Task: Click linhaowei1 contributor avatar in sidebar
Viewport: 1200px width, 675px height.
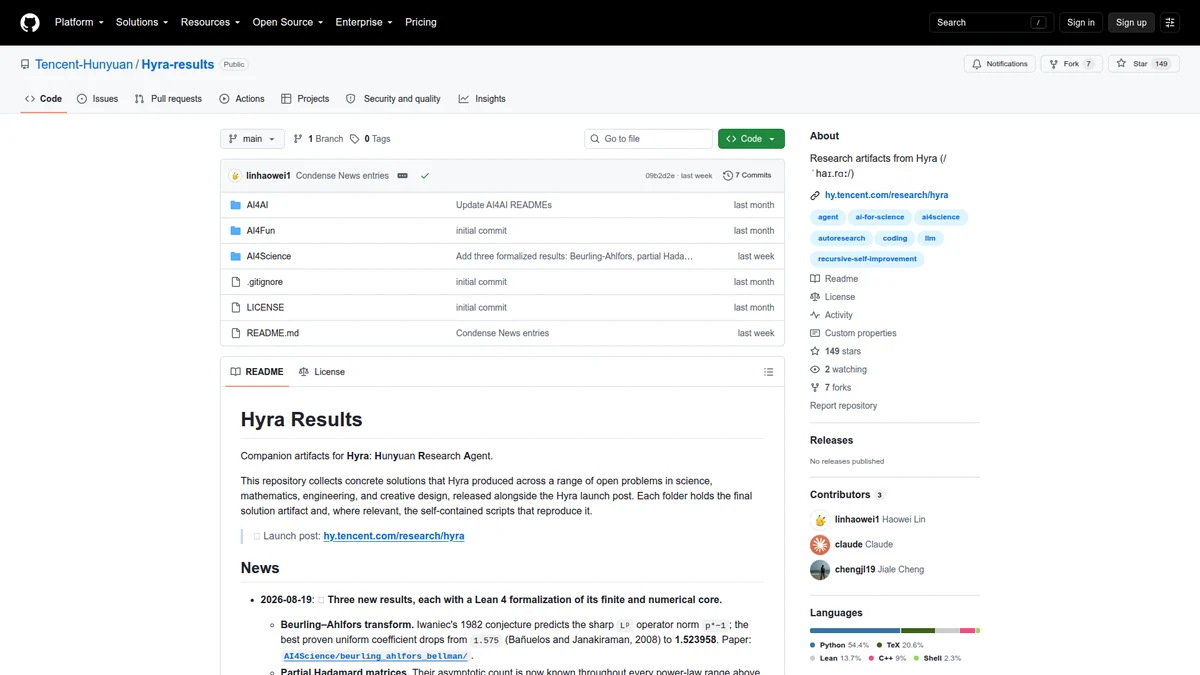Action: point(820,520)
